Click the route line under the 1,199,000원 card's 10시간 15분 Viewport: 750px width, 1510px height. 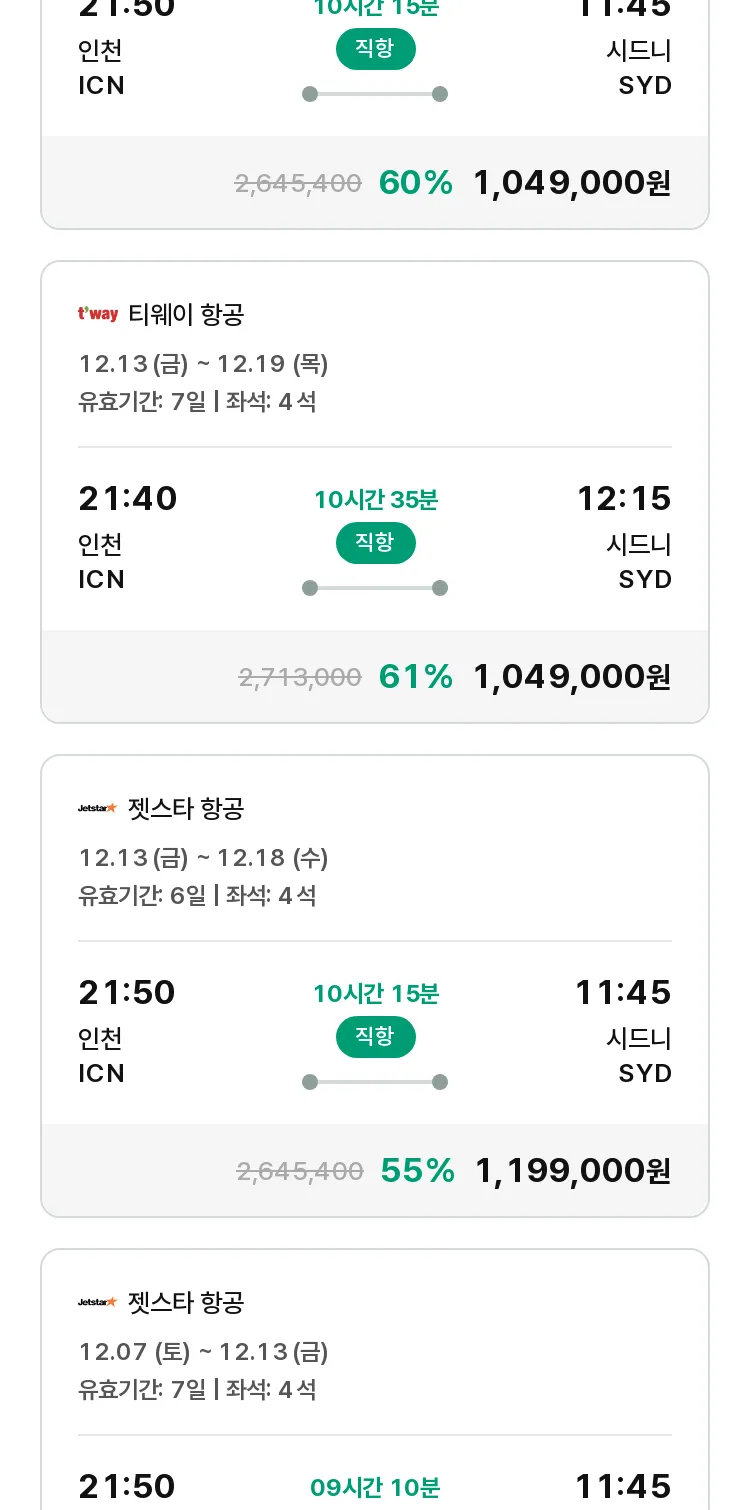click(x=375, y=1082)
